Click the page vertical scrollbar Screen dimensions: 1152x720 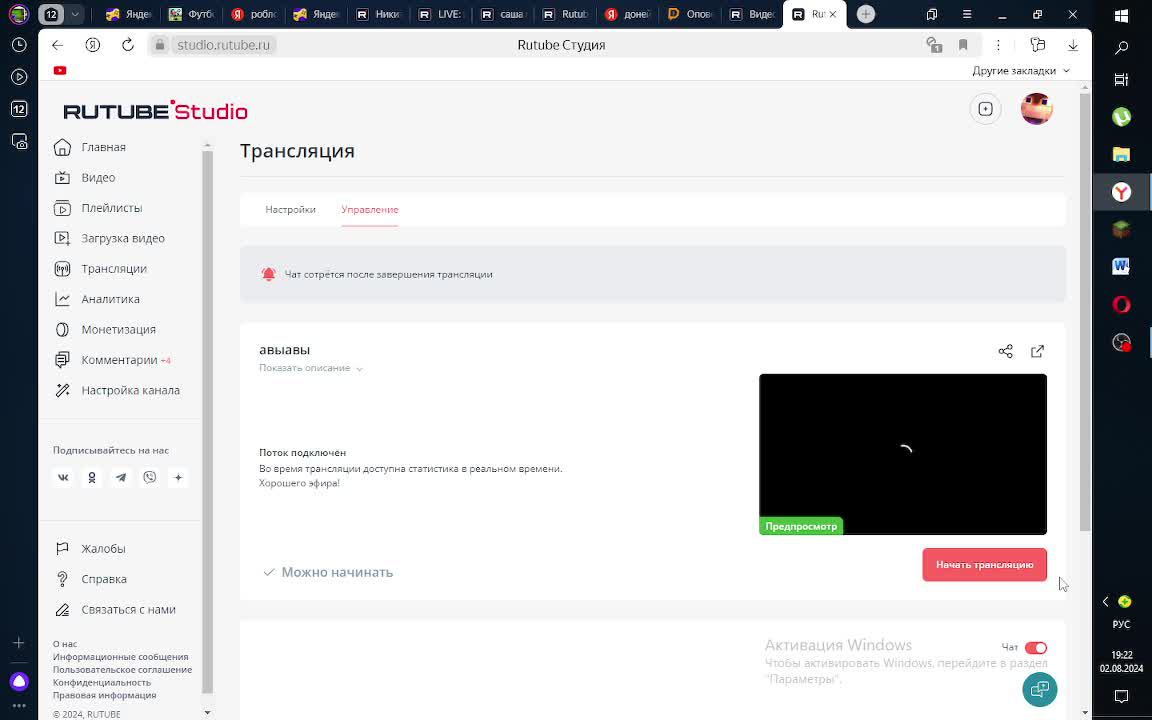click(1084, 312)
